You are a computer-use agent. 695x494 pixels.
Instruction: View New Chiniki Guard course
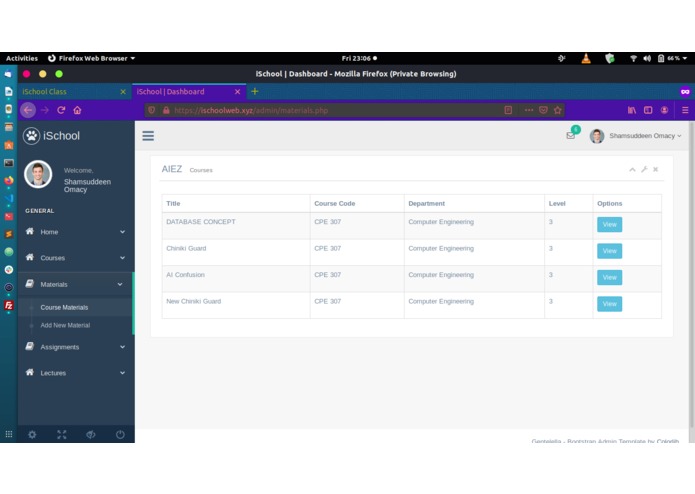(609, 304)
